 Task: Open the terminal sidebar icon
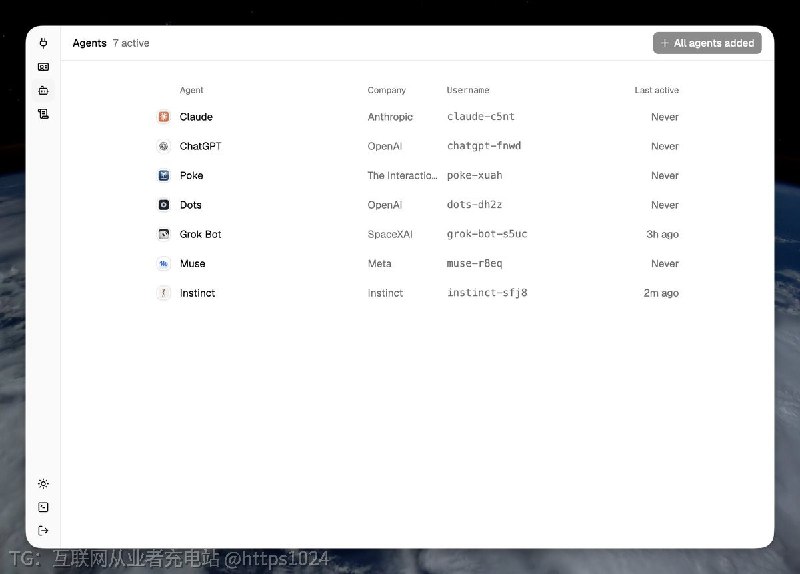43,507
